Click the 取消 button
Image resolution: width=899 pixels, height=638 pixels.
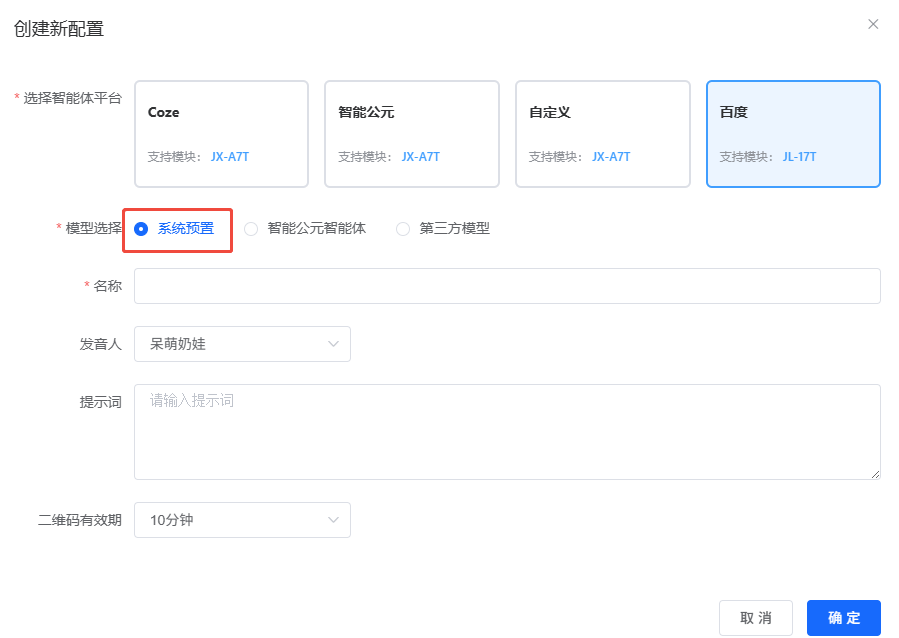[756, 617]
